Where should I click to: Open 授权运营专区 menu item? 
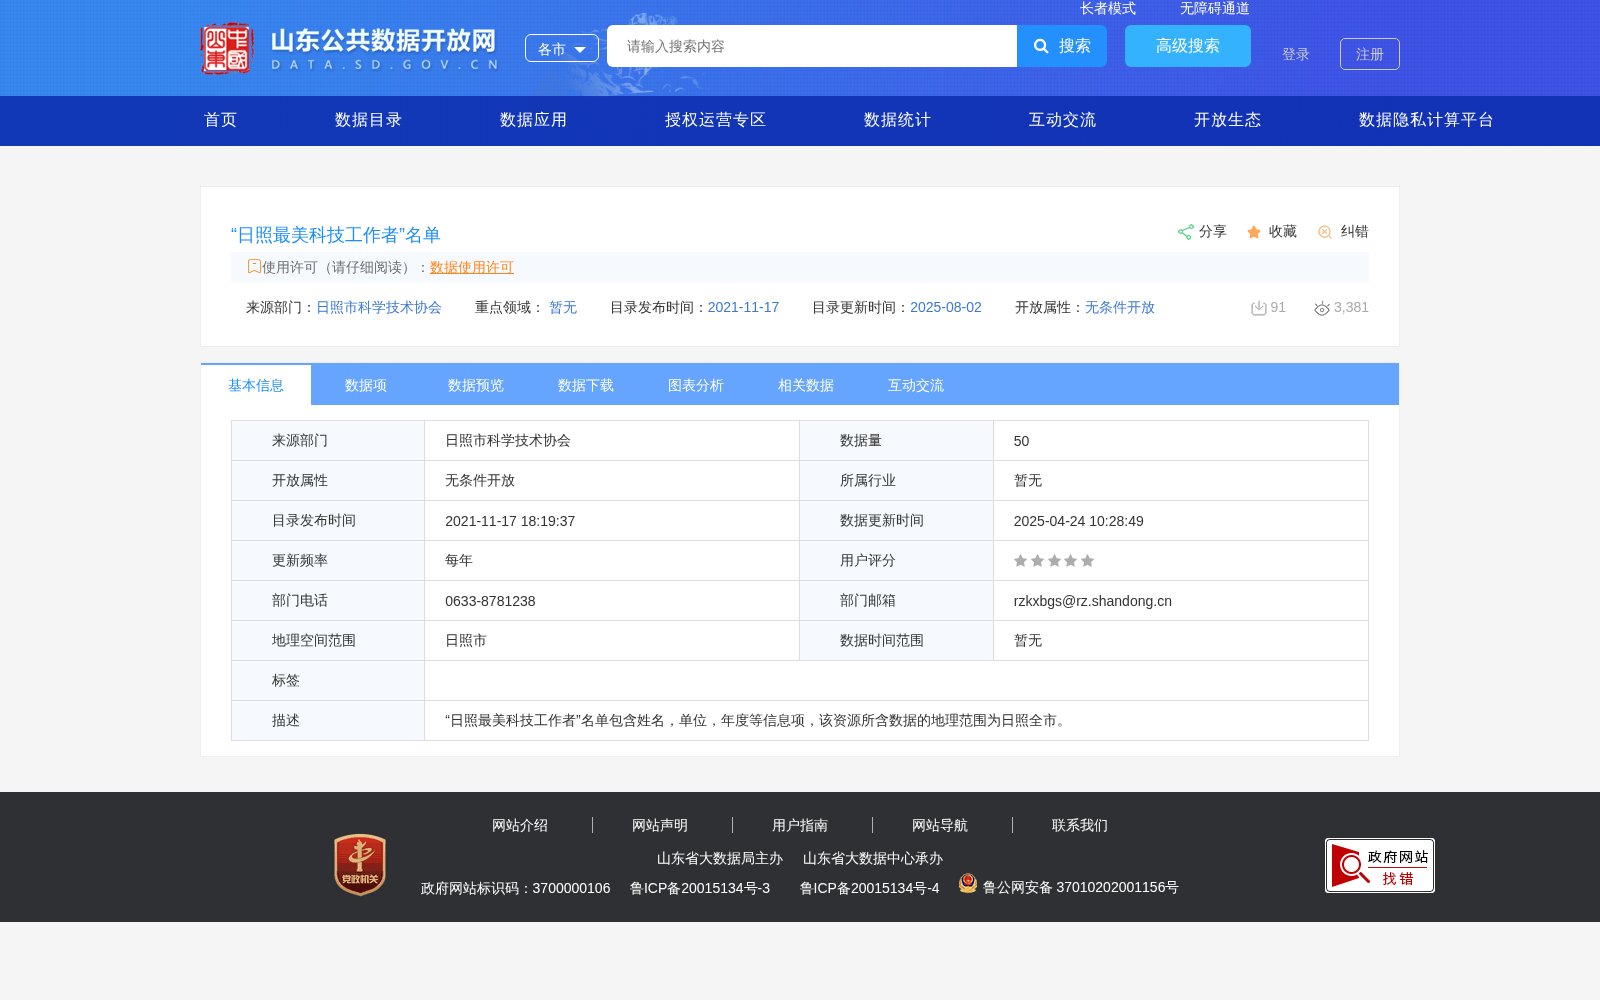tap(716, 120)
